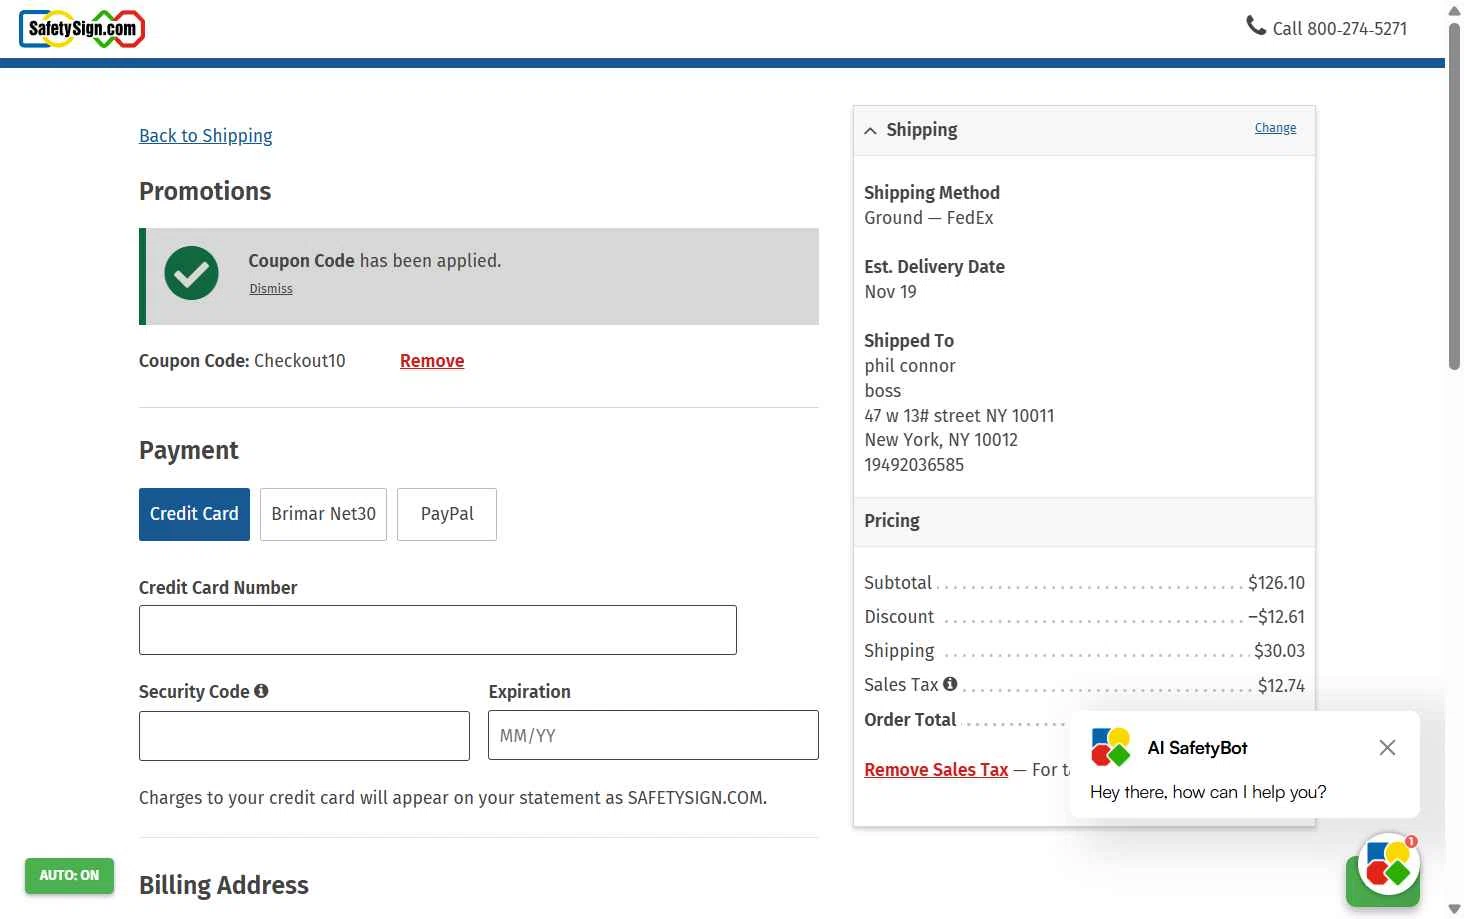Click the AI SafetyBot logo in chat popup

click(1111, 748)
